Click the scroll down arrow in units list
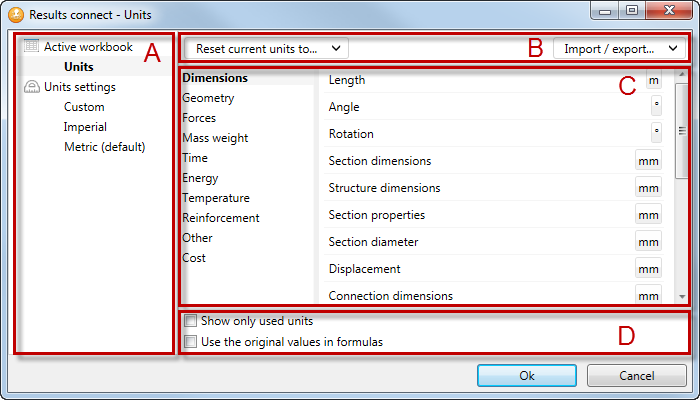700x400 pixels. point(682,297)
